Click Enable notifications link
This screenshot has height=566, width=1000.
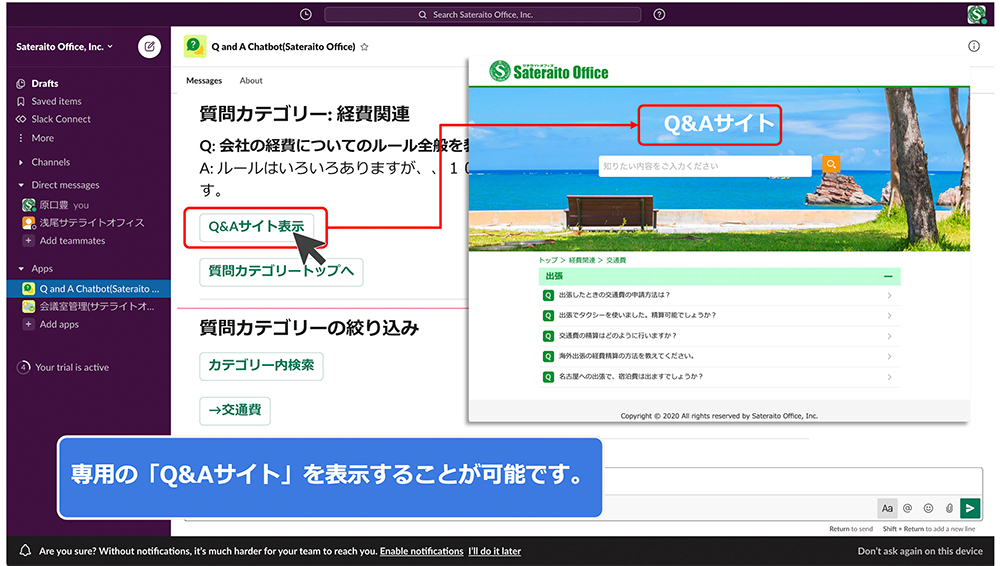tap(422, 551)
